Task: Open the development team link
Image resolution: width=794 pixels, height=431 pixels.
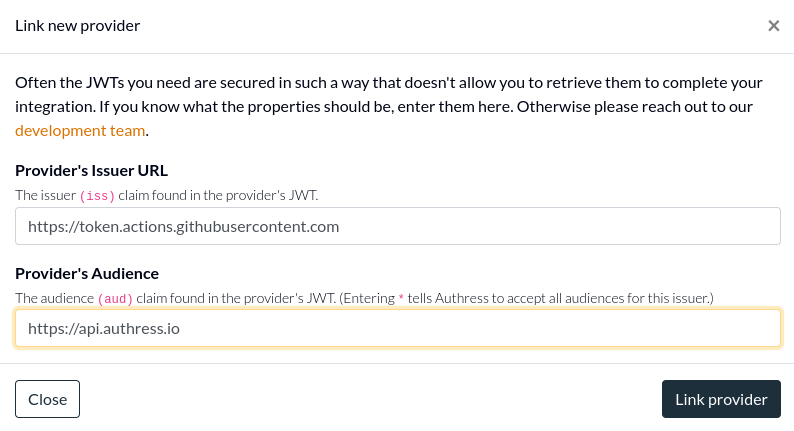Action: 80,130
